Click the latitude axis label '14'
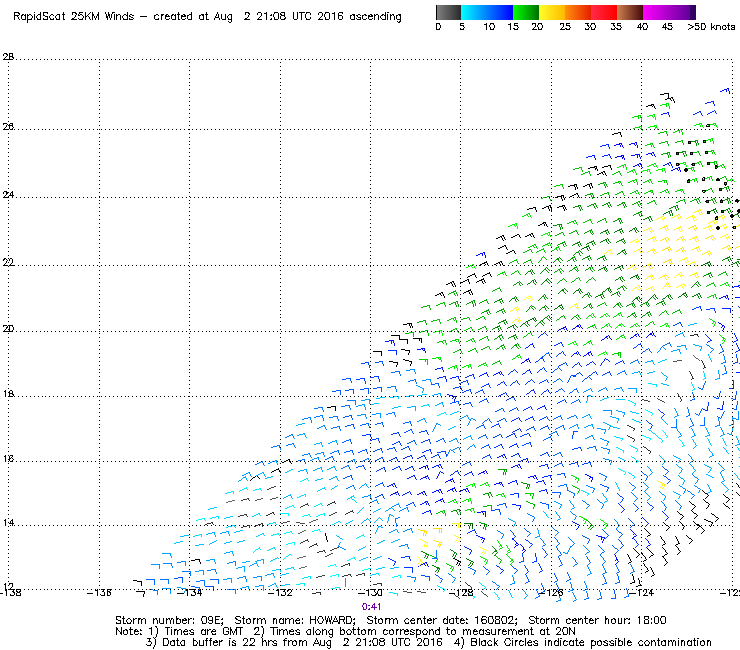Image resolution: width=740 pixels, height=650 pixels. [8, 523]
